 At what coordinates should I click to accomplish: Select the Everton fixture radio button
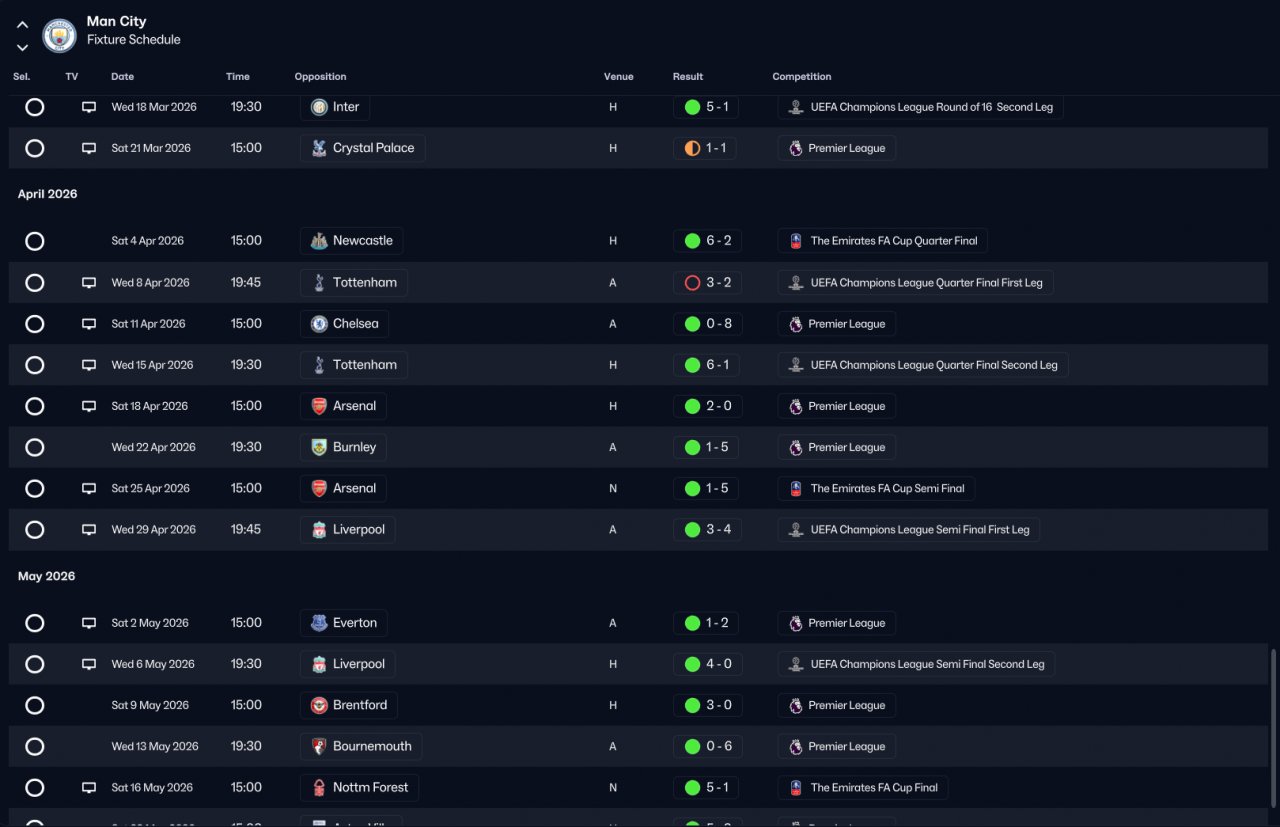point(35,623)
